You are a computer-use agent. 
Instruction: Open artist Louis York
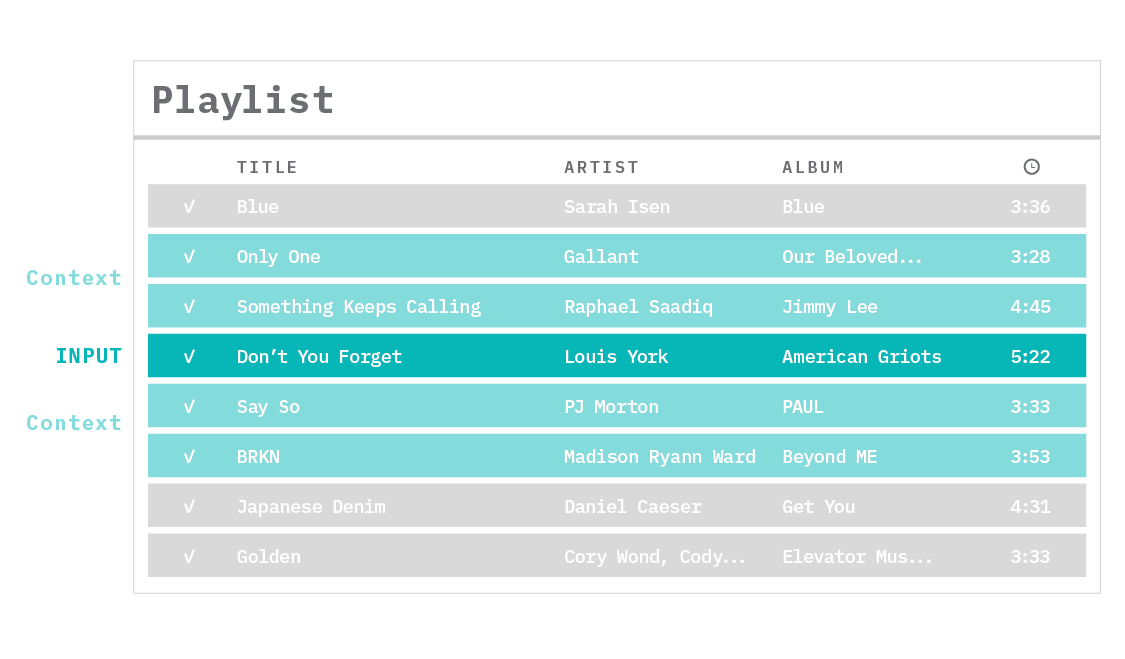(616, 357)
